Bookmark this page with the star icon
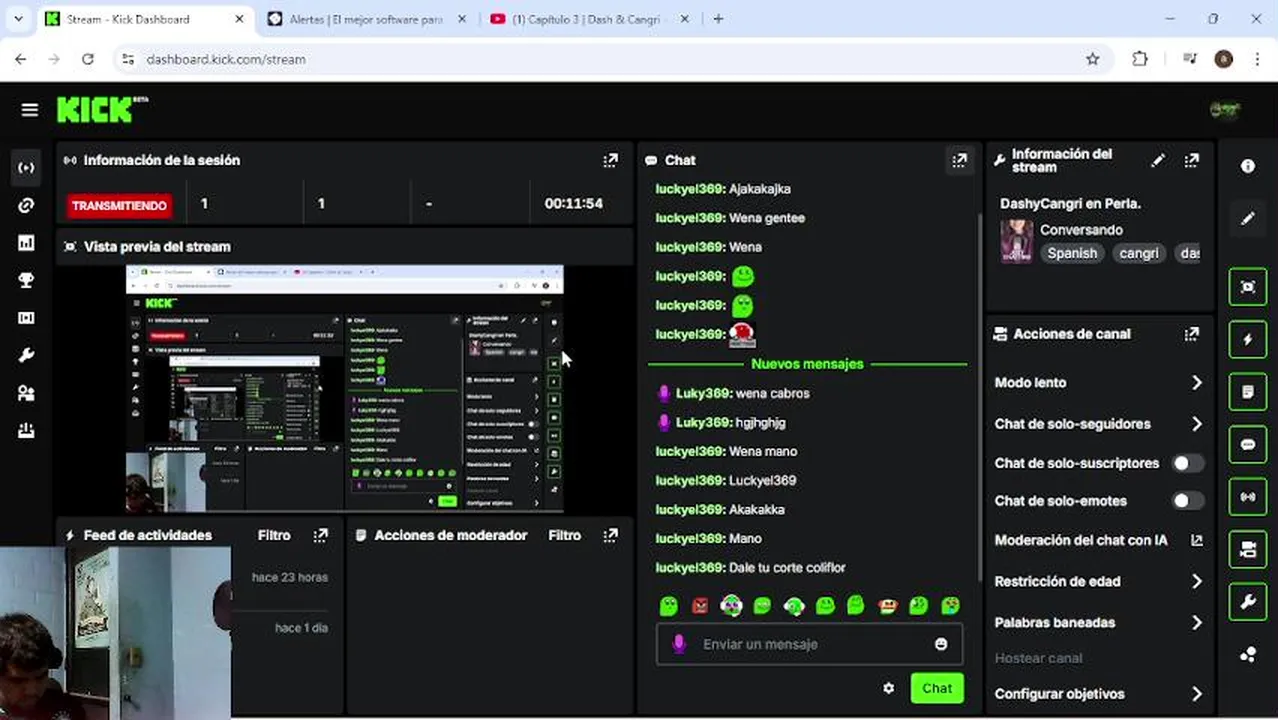Image resolution: width=1278 pixels, height=720 pixels. click(x=1093, y=59)
